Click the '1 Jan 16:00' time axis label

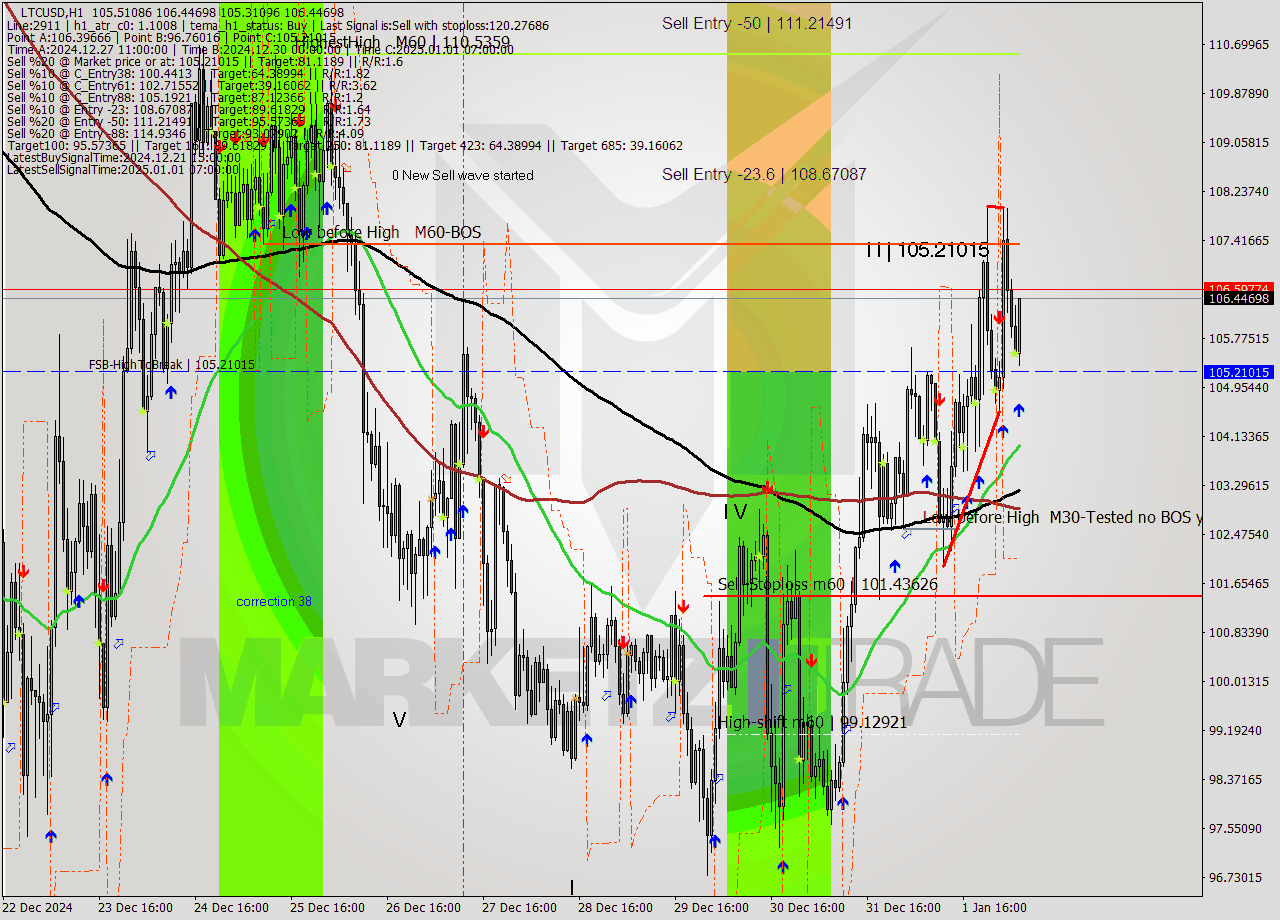(995, 908)
